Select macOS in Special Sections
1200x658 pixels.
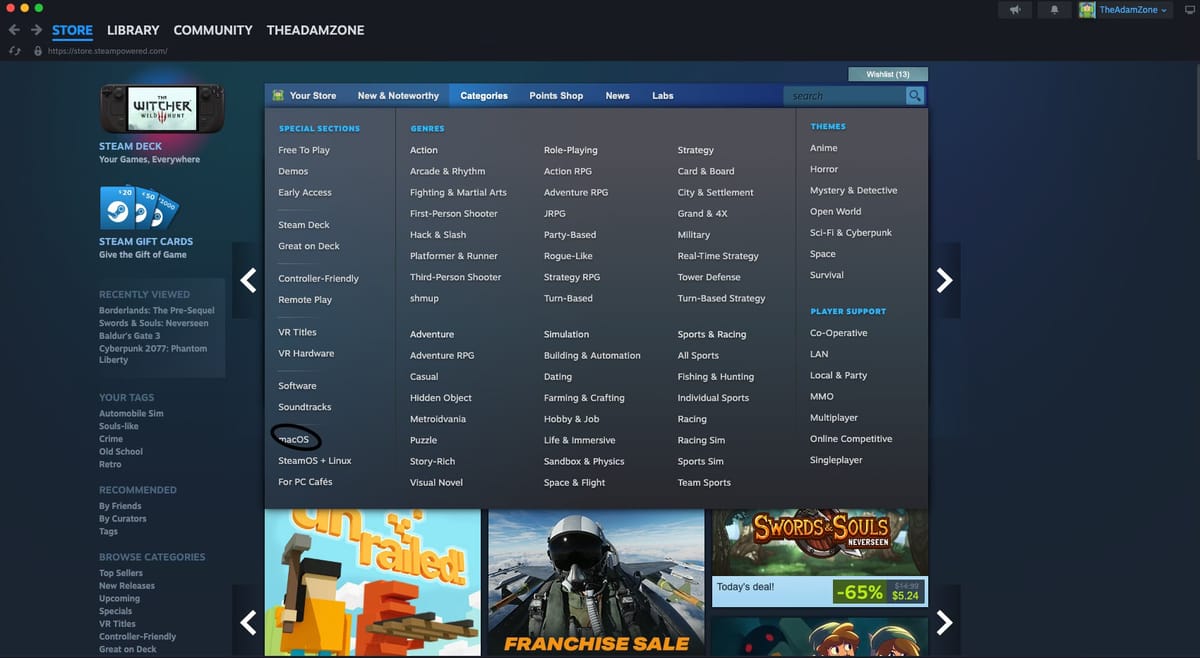click(x=294, y=439)
